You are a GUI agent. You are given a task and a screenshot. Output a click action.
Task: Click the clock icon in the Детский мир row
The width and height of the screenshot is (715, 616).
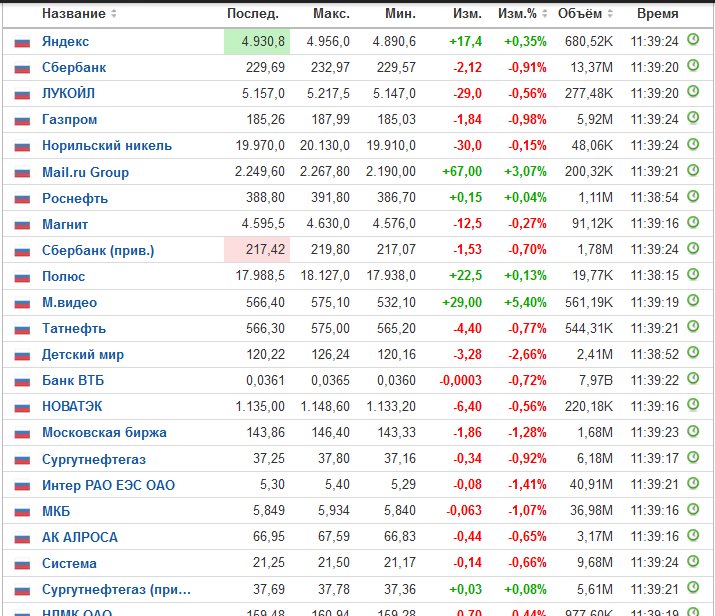(x=693, y=352)
